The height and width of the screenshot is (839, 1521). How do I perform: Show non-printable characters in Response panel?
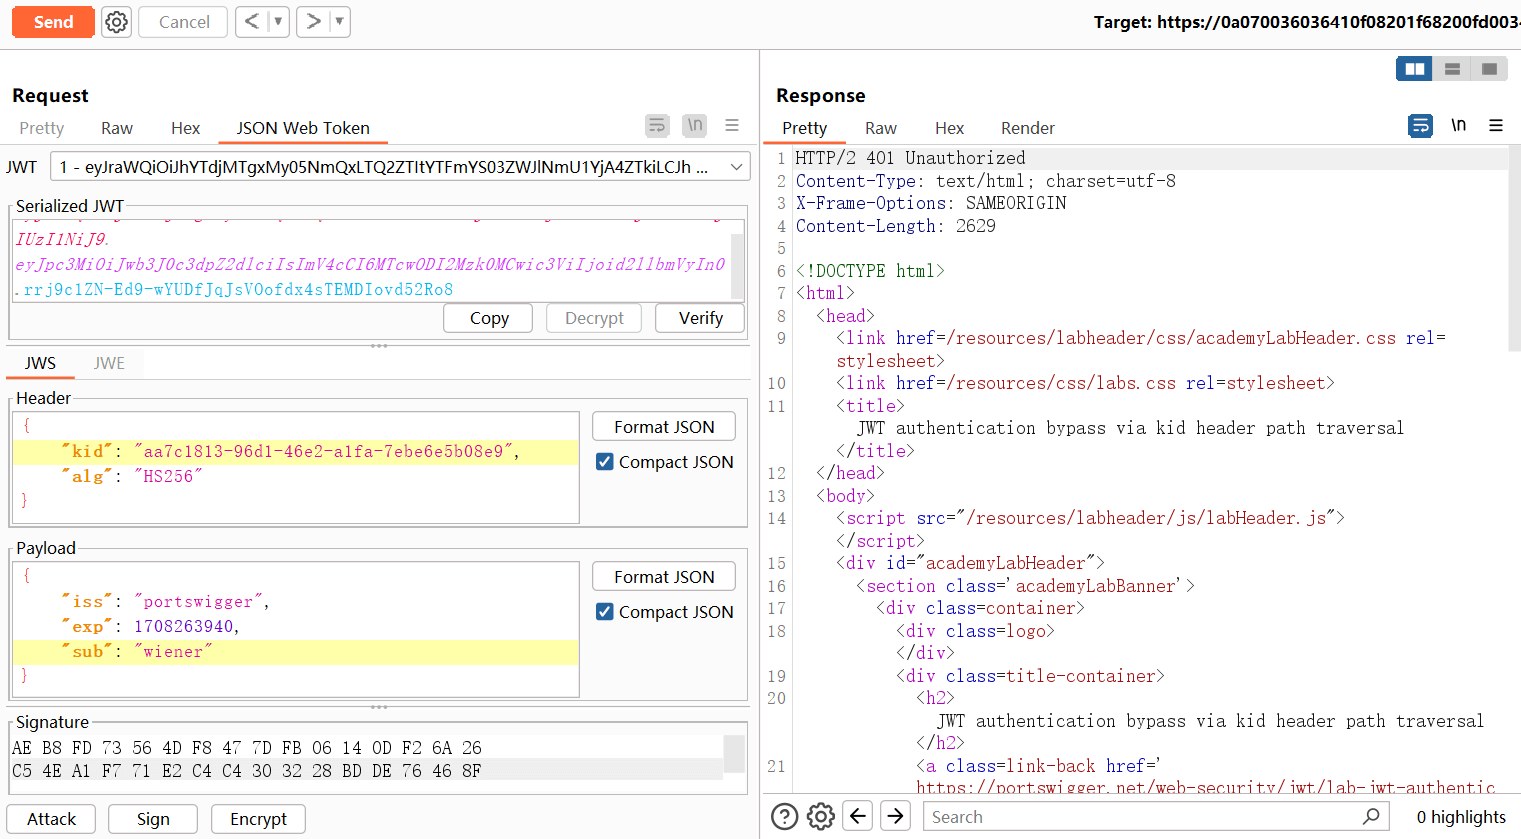tap(1458, 126)
